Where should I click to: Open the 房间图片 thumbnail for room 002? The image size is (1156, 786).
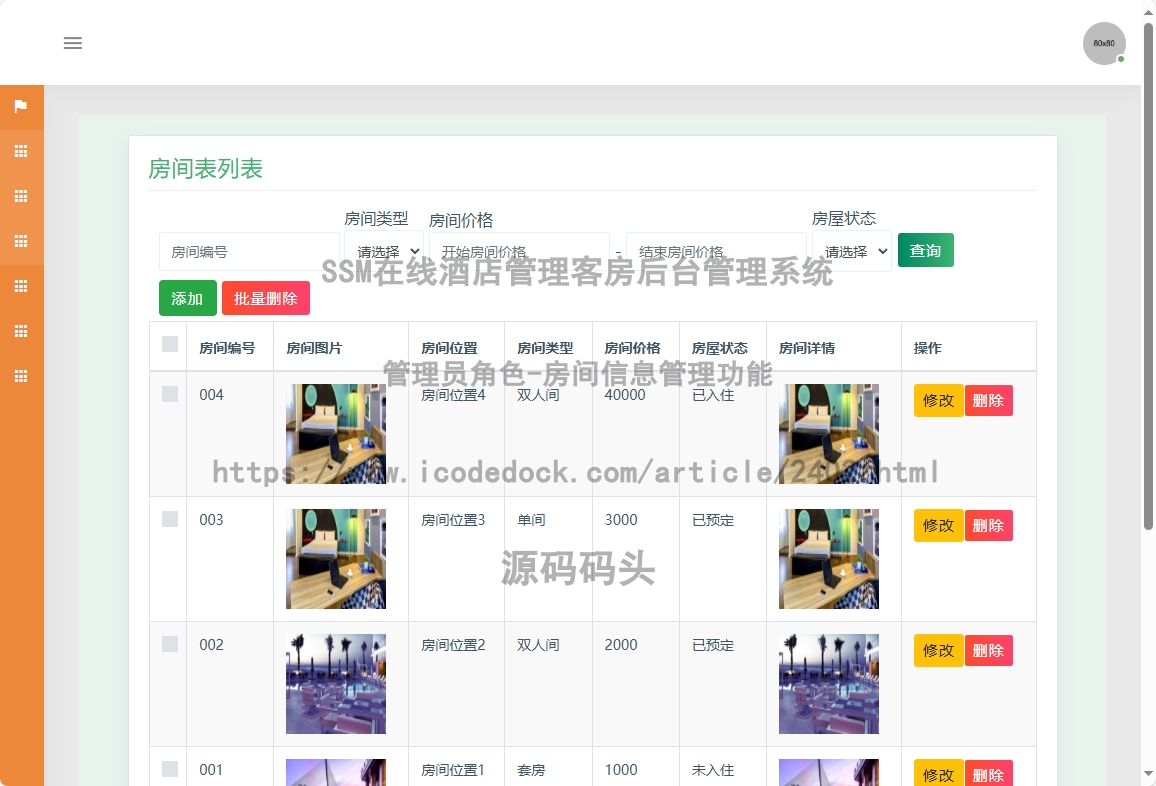[x=335, y=684]
